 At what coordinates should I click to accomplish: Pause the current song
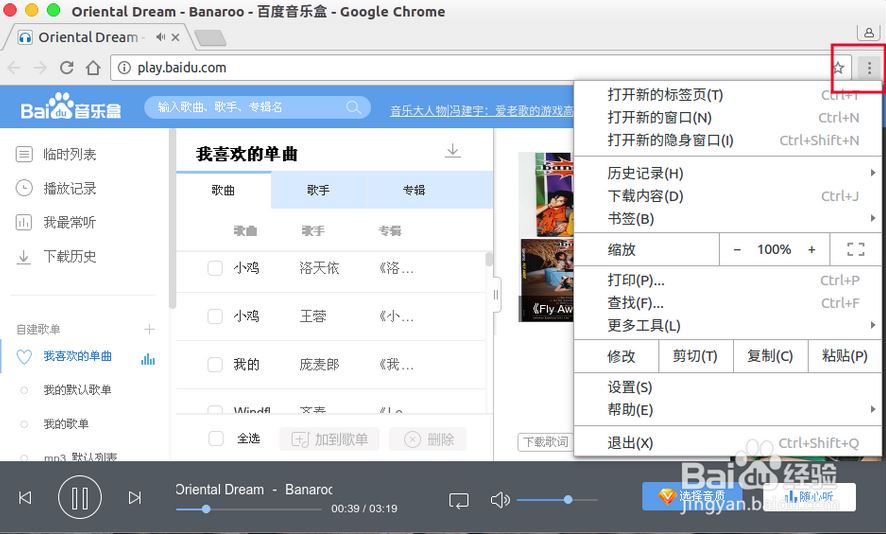(80, 497)
